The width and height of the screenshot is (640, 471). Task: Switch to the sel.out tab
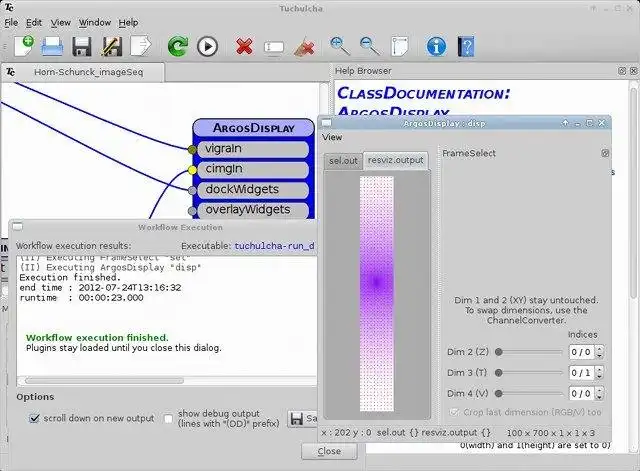click(x=343, y=161)
